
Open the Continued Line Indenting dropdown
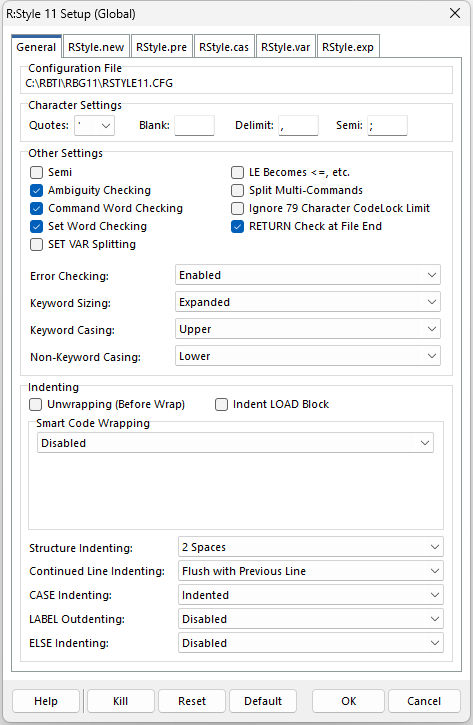(x=310, y=571)
